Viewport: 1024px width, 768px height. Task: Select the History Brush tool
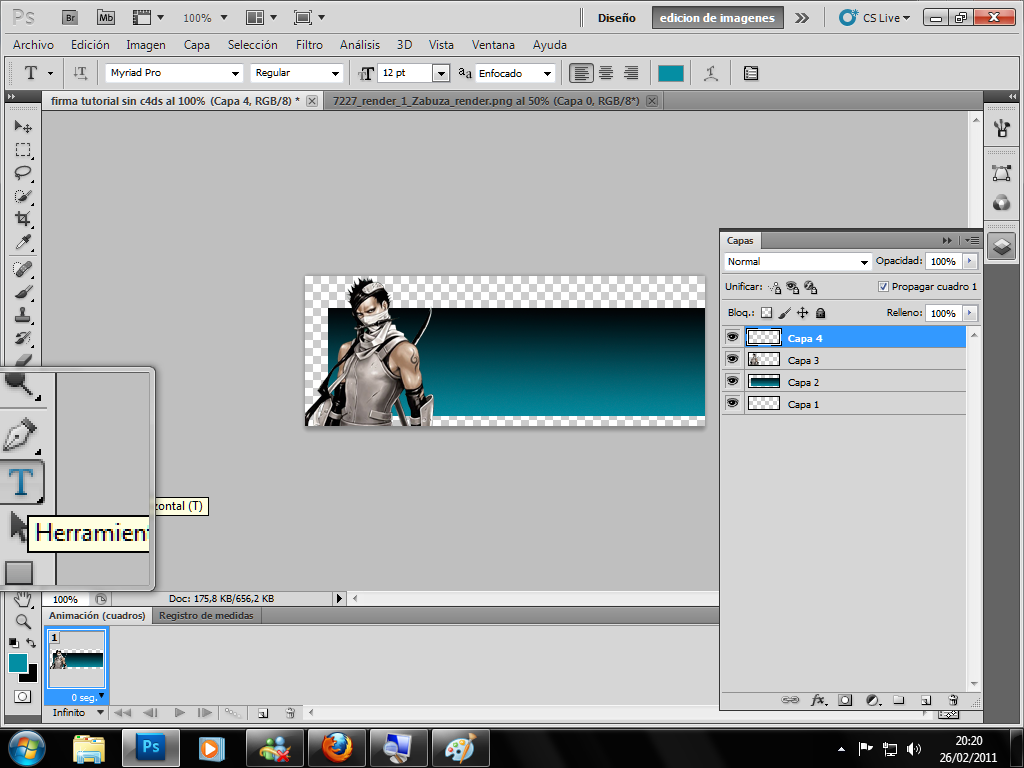coord(23,338)
